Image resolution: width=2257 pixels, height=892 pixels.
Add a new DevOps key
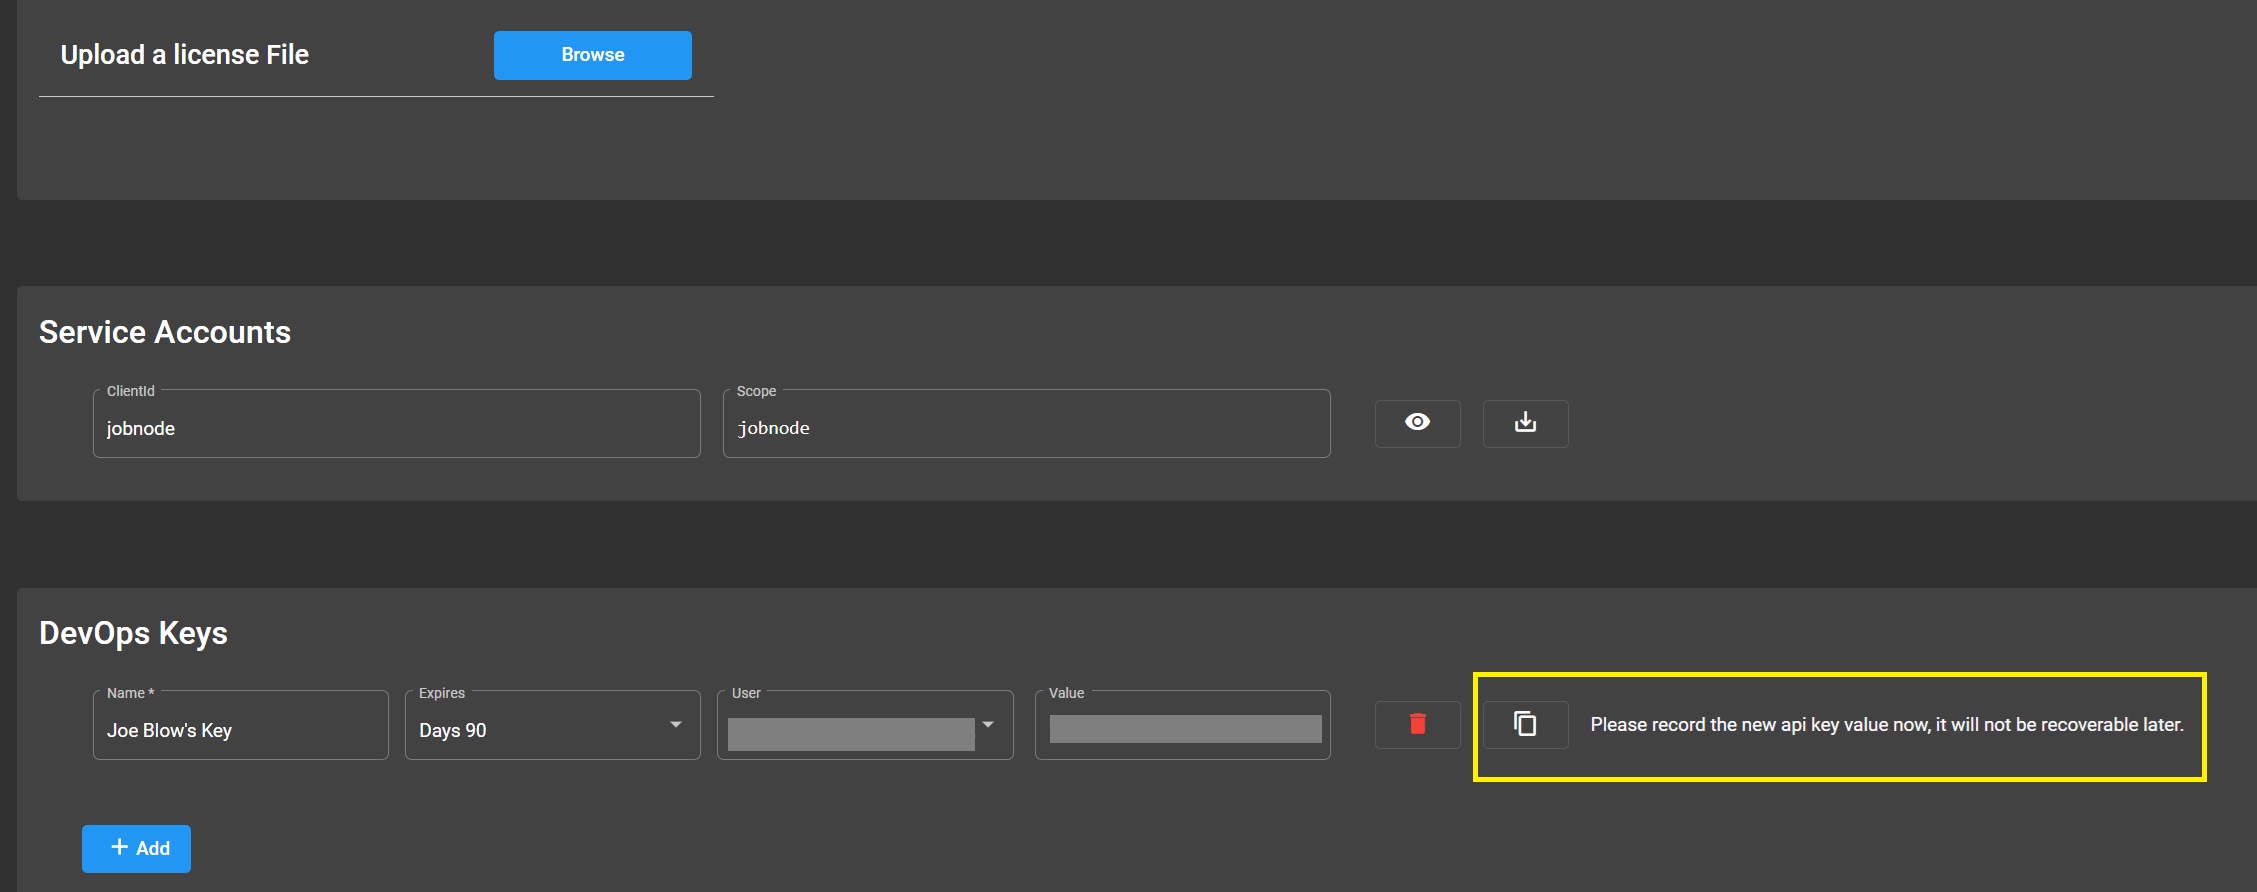point(137,848)
